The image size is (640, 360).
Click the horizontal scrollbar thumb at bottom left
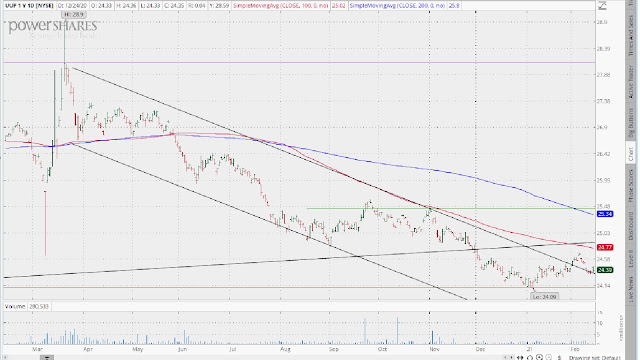[x=47, y=358]
